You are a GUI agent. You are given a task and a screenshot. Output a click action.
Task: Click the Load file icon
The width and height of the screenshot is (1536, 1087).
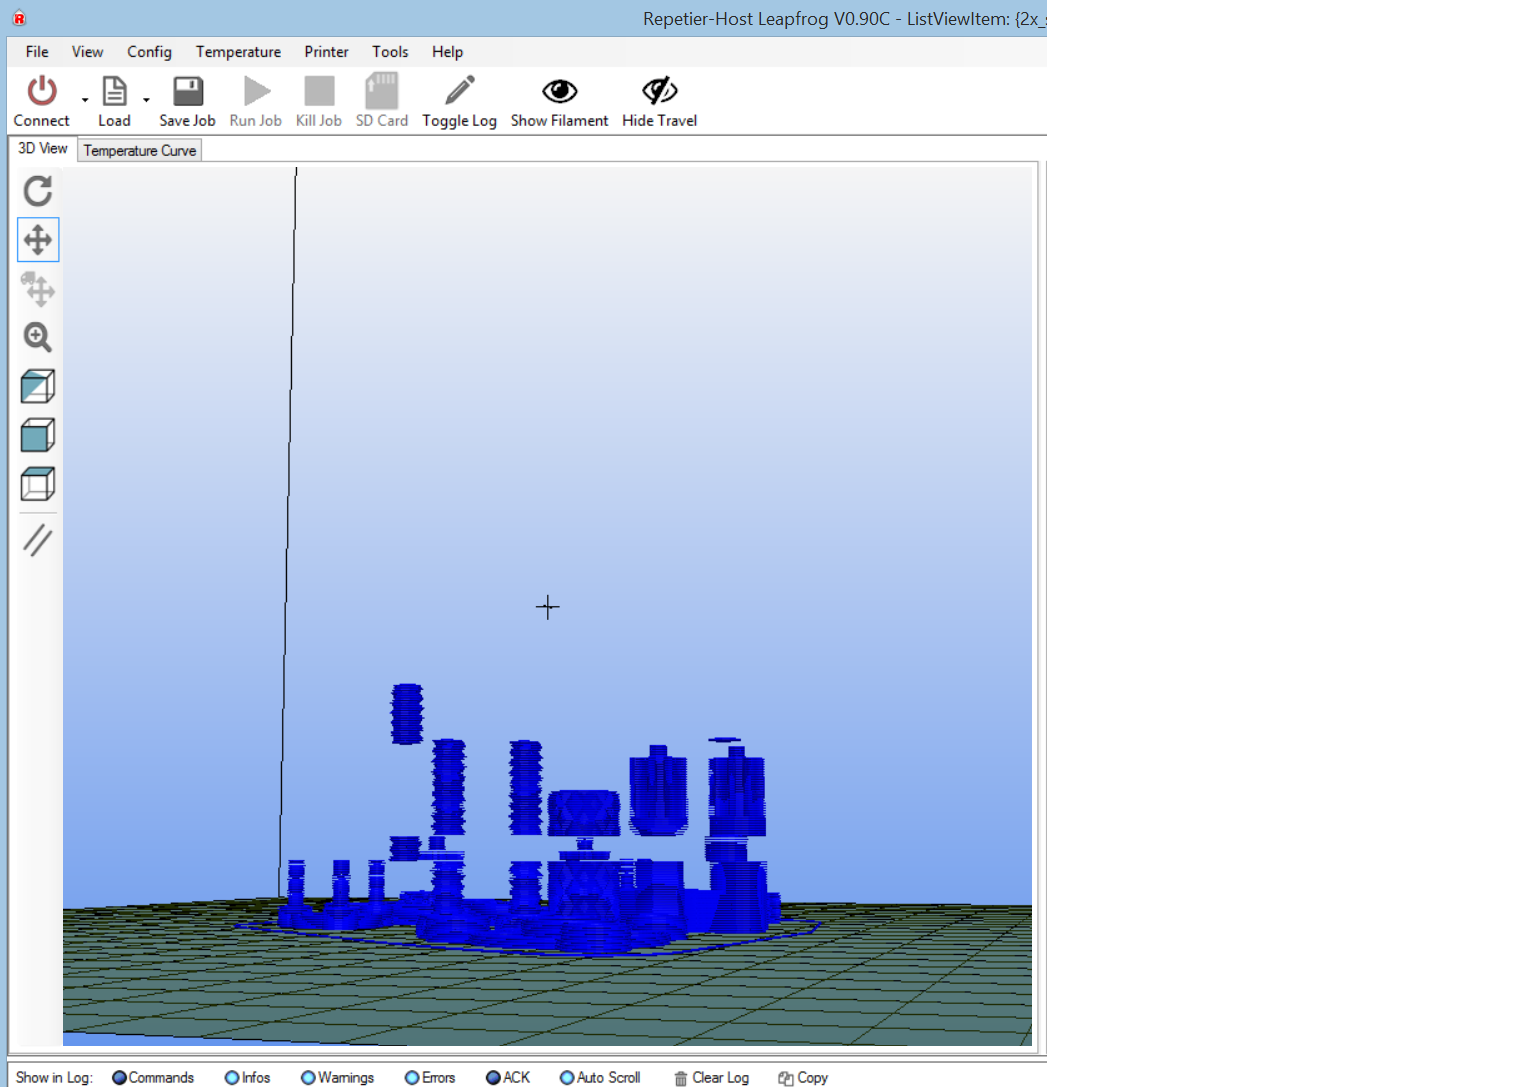tap(115, 91)
